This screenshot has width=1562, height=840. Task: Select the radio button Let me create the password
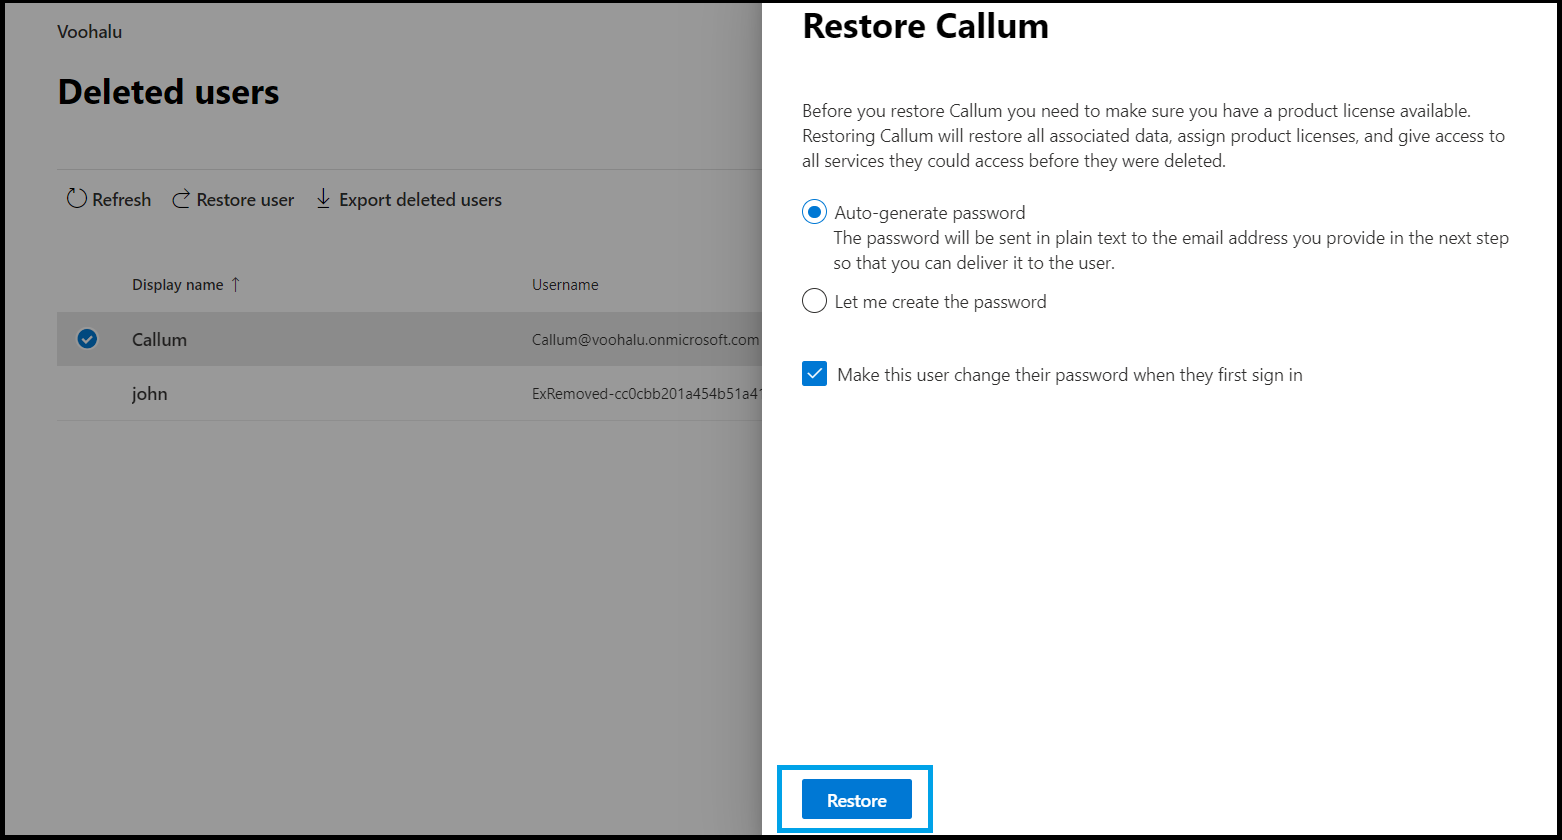coord(814,300)
